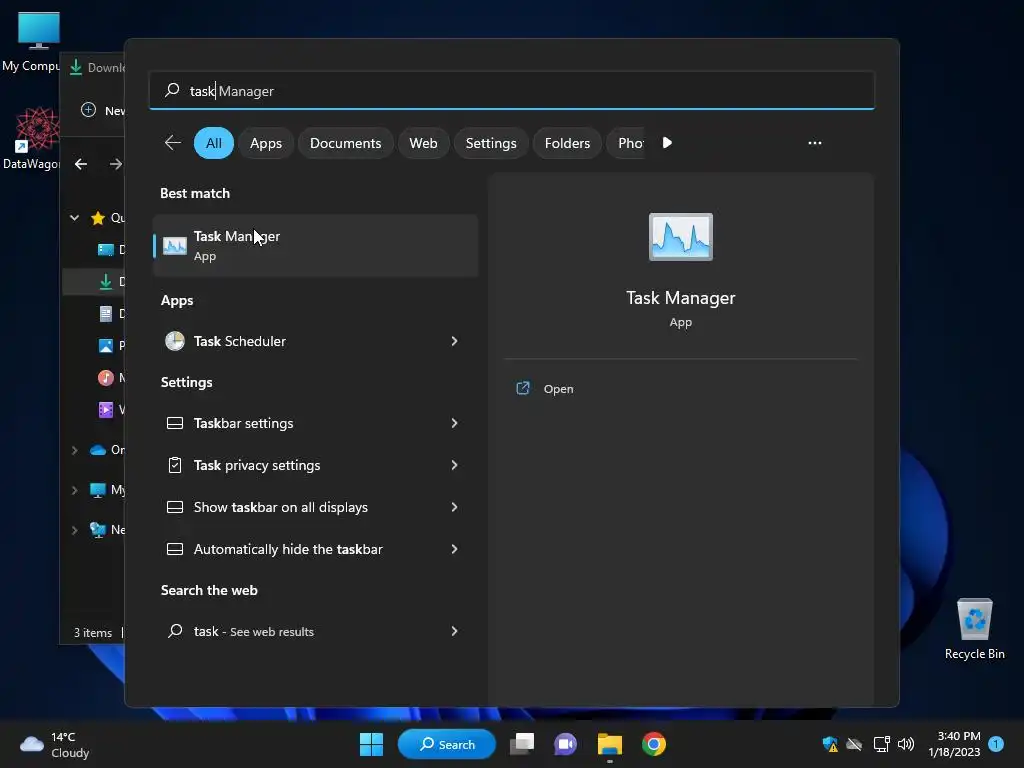Image resolution: width=1024 pixels, height=768 pixels.
Task: Select Downloads item in File Explorer sidebar
Action: point(93,281)
